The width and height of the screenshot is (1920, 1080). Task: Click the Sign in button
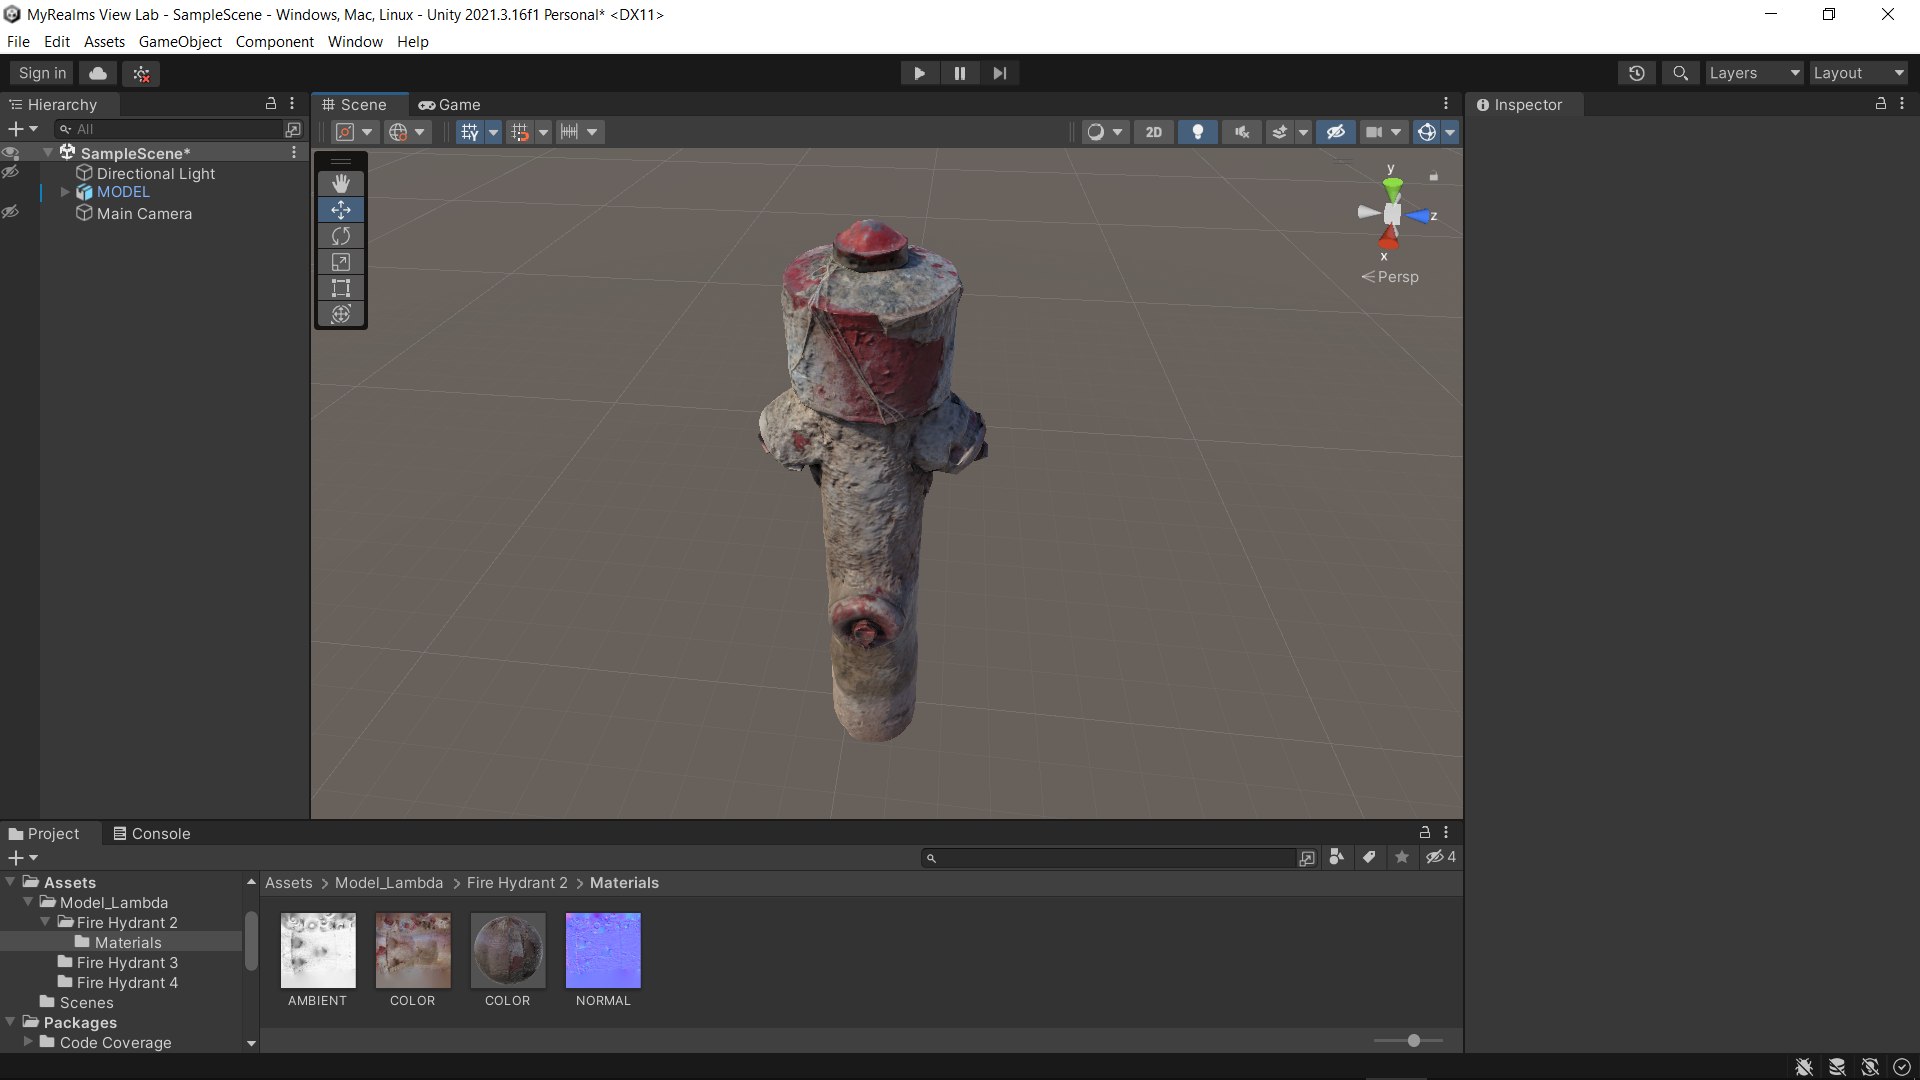(x=42, y=73)
